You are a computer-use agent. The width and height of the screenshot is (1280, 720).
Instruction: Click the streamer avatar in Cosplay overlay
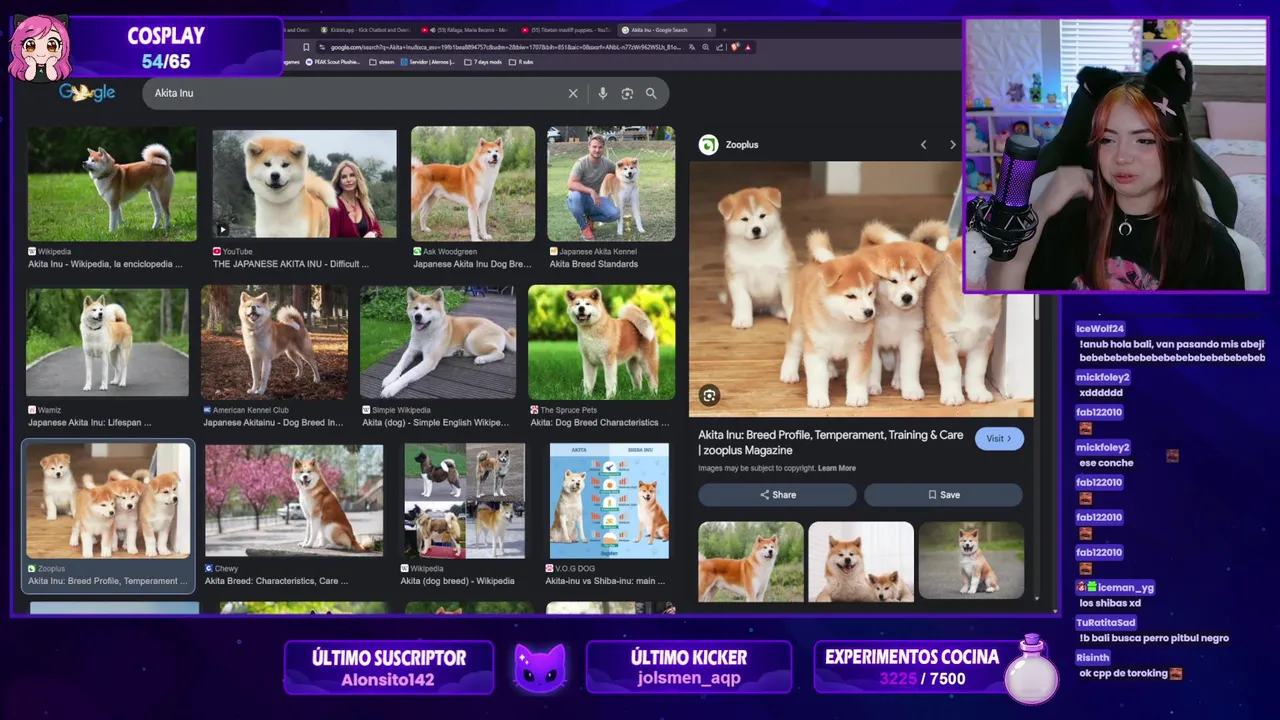(40, 48)
